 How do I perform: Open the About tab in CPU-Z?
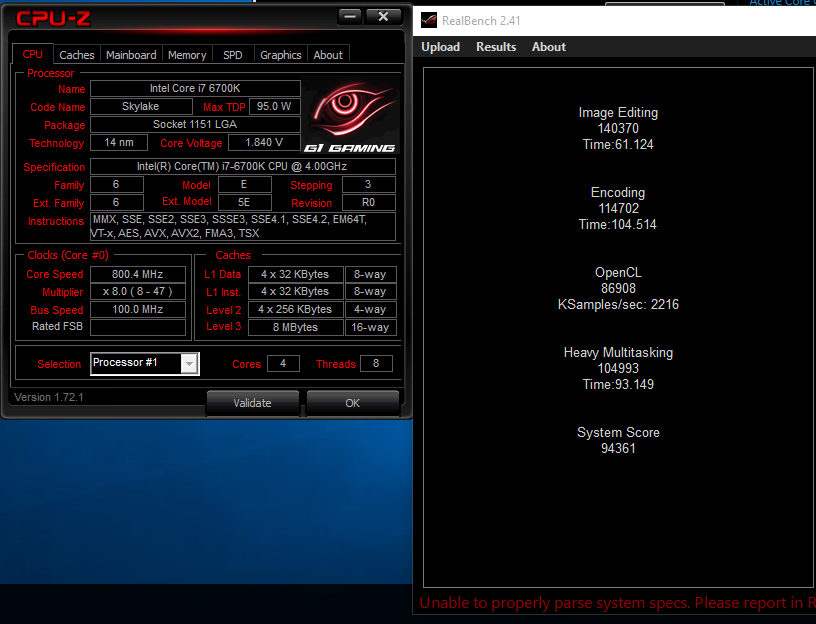click(x=328, y=55)
